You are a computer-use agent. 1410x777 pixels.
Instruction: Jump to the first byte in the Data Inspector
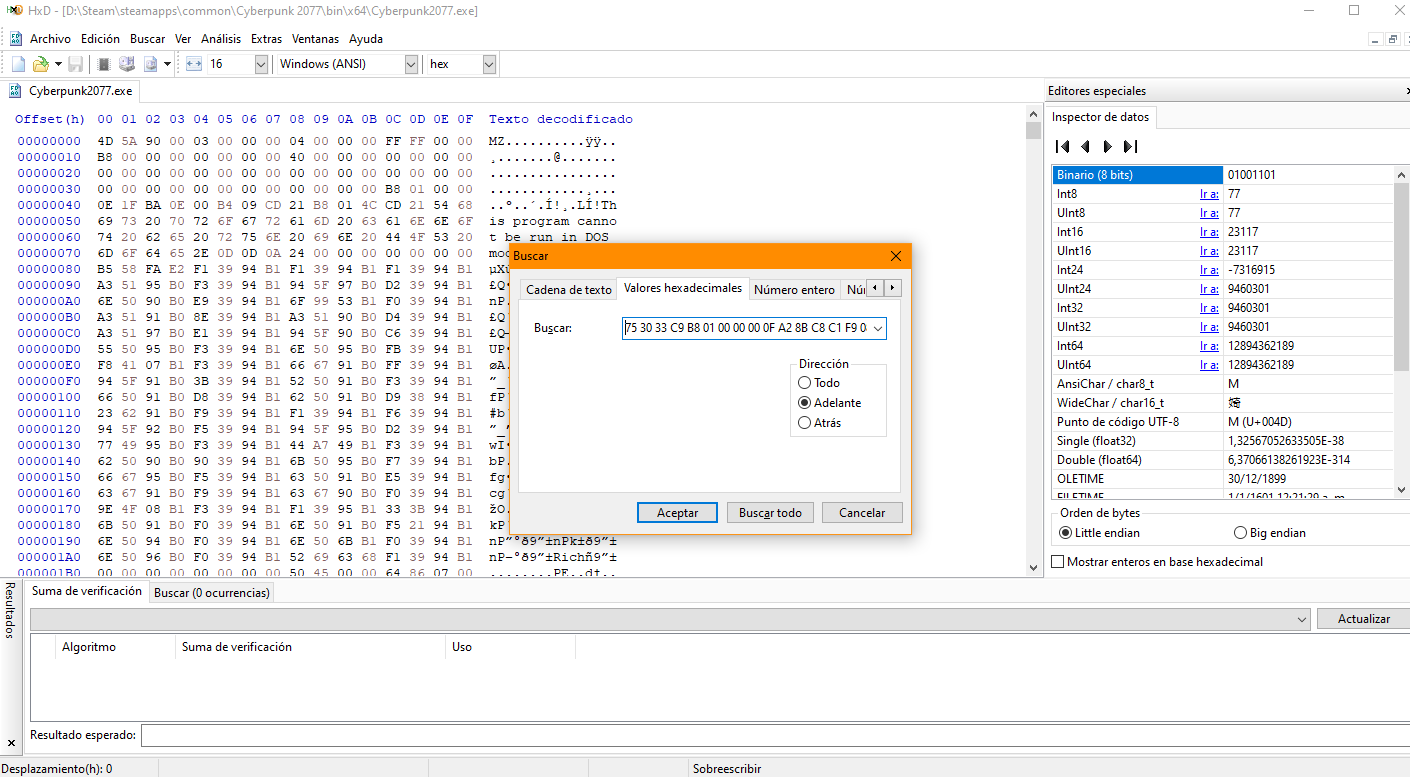1063,147
